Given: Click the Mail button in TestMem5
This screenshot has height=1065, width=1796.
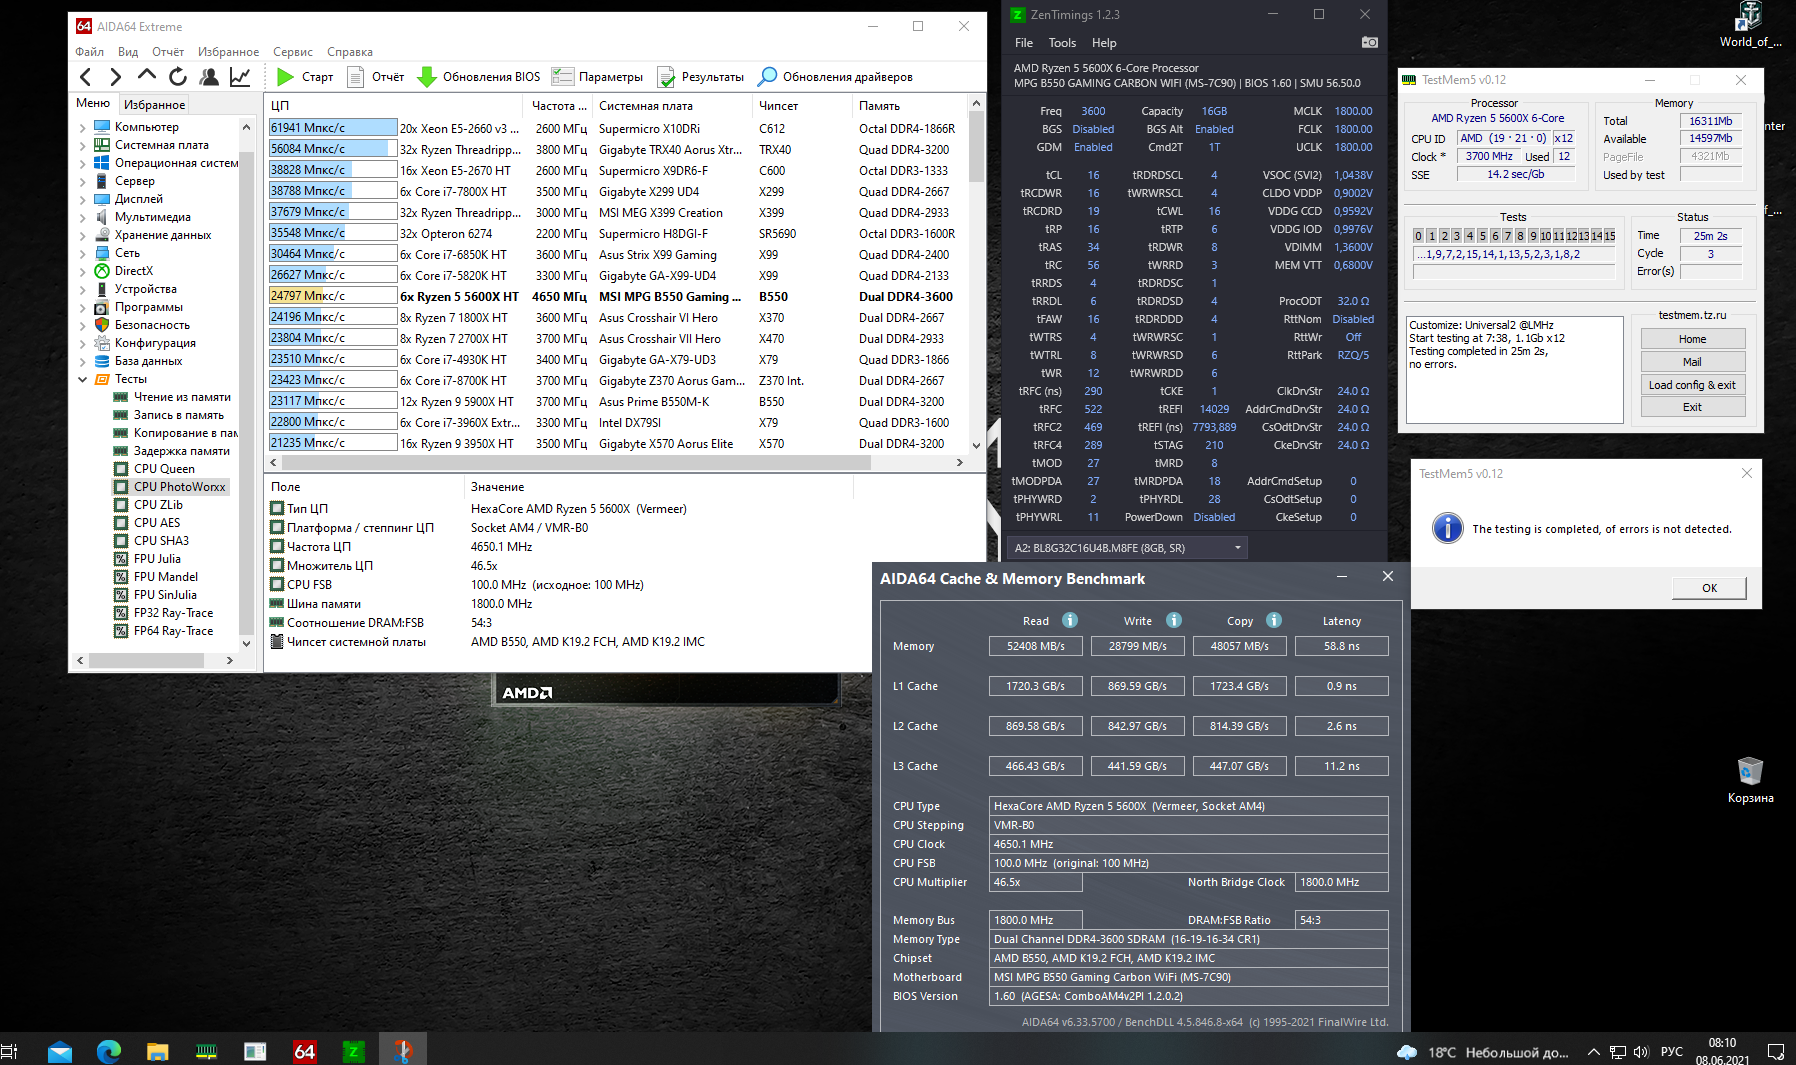Looking at the screenshot, I should click(x=1692, y=362).
